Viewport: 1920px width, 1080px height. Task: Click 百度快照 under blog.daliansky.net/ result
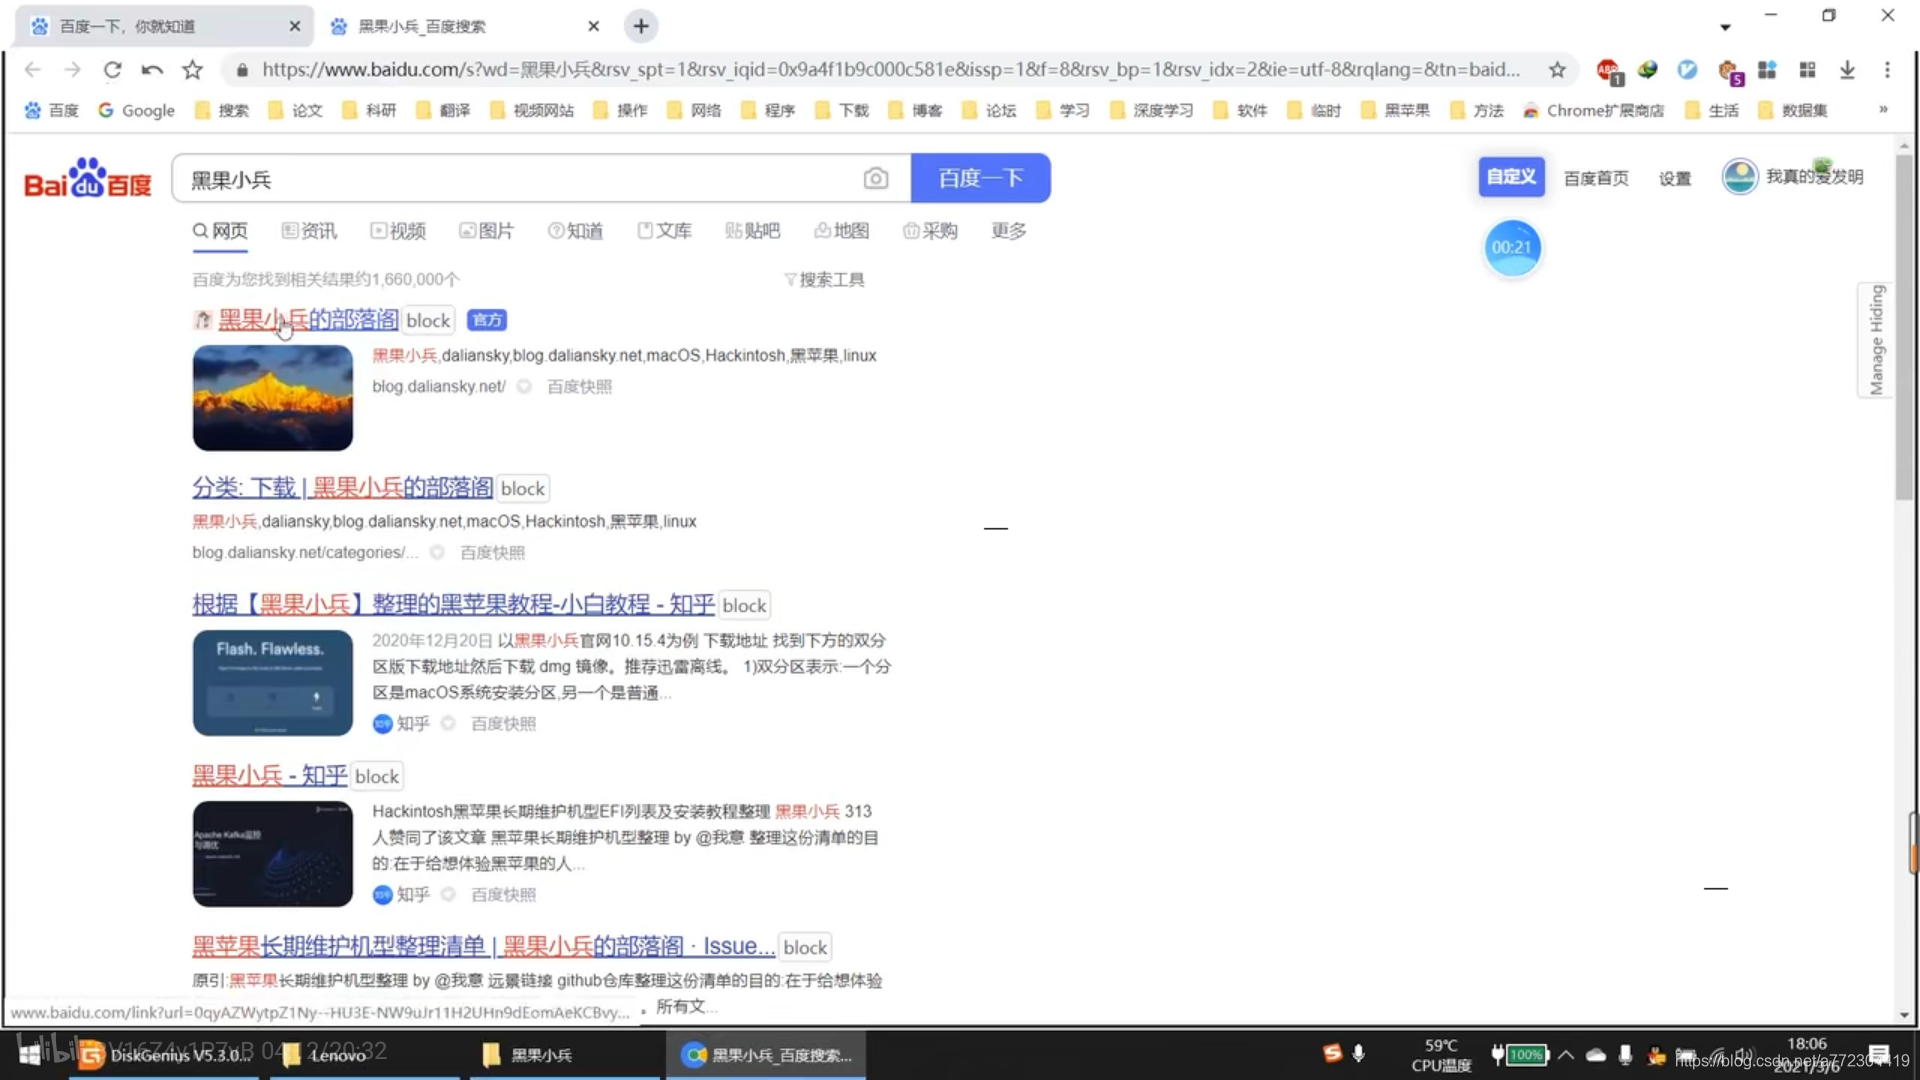tap(579, 387)
